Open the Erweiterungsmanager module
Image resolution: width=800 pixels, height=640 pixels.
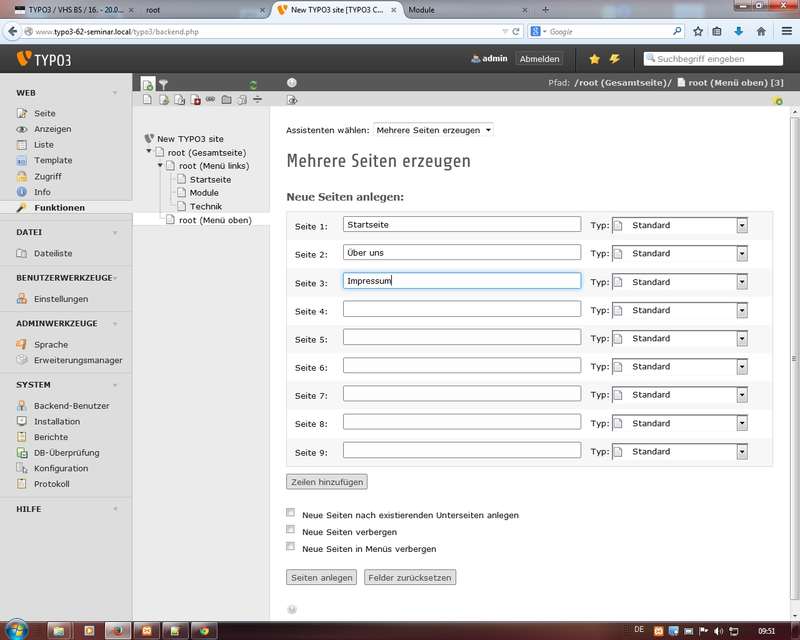(x=78, y=360)
